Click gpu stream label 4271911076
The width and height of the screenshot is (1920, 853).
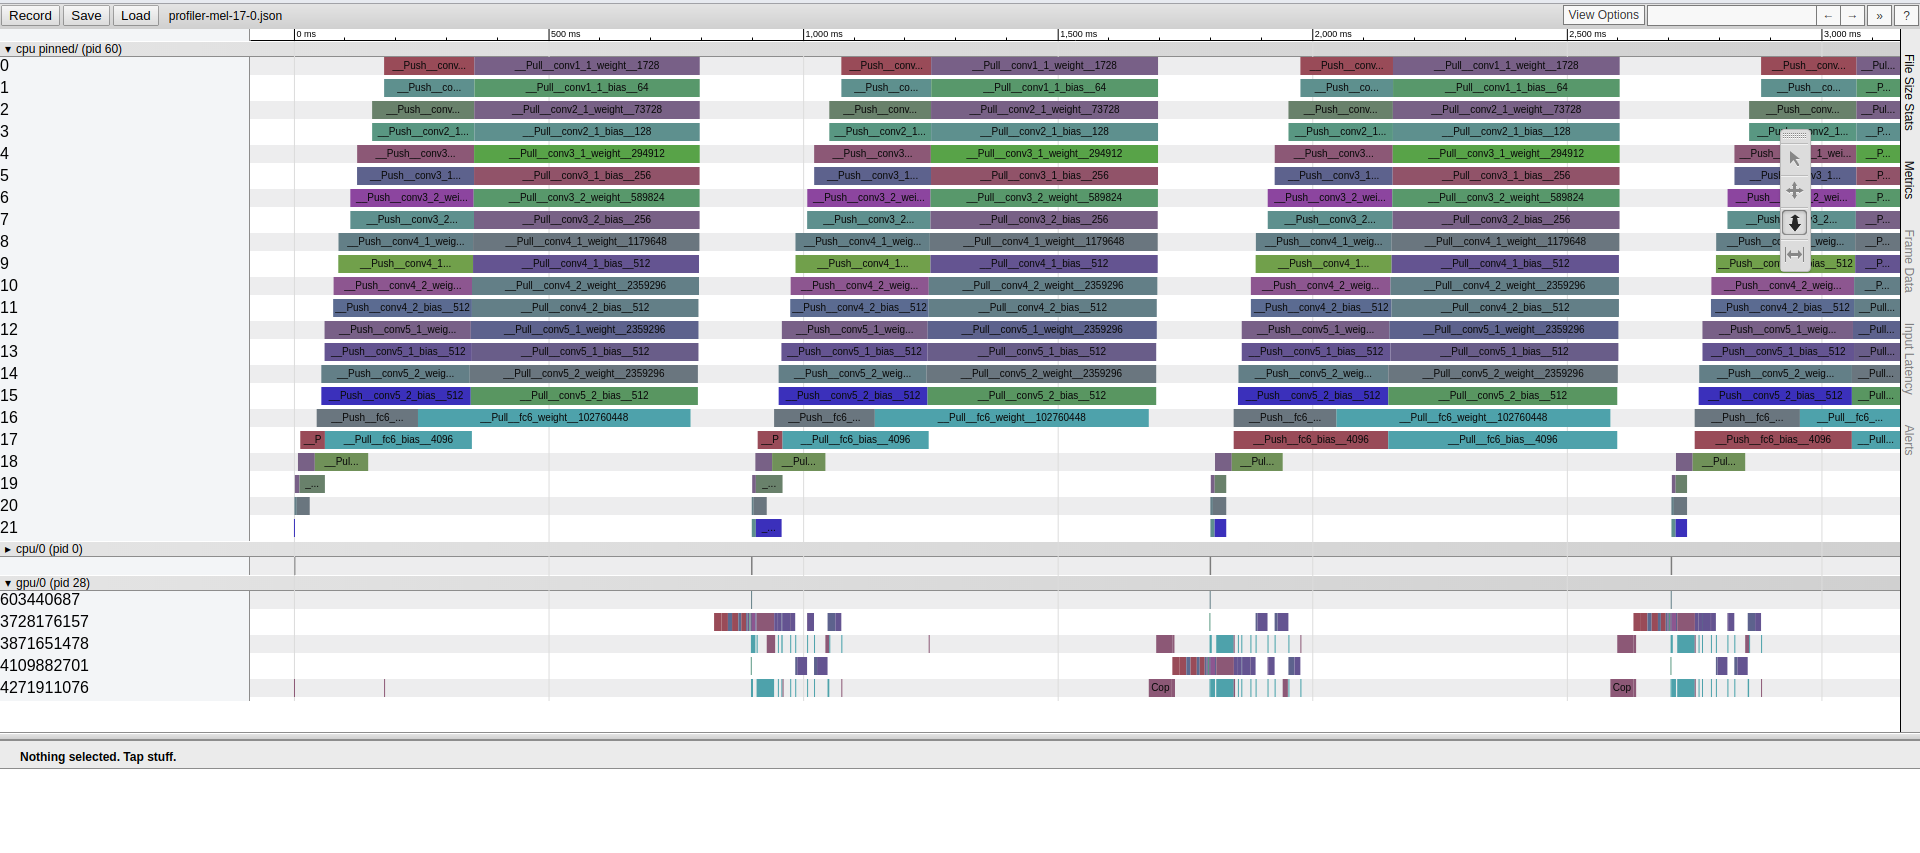point(45,688)
